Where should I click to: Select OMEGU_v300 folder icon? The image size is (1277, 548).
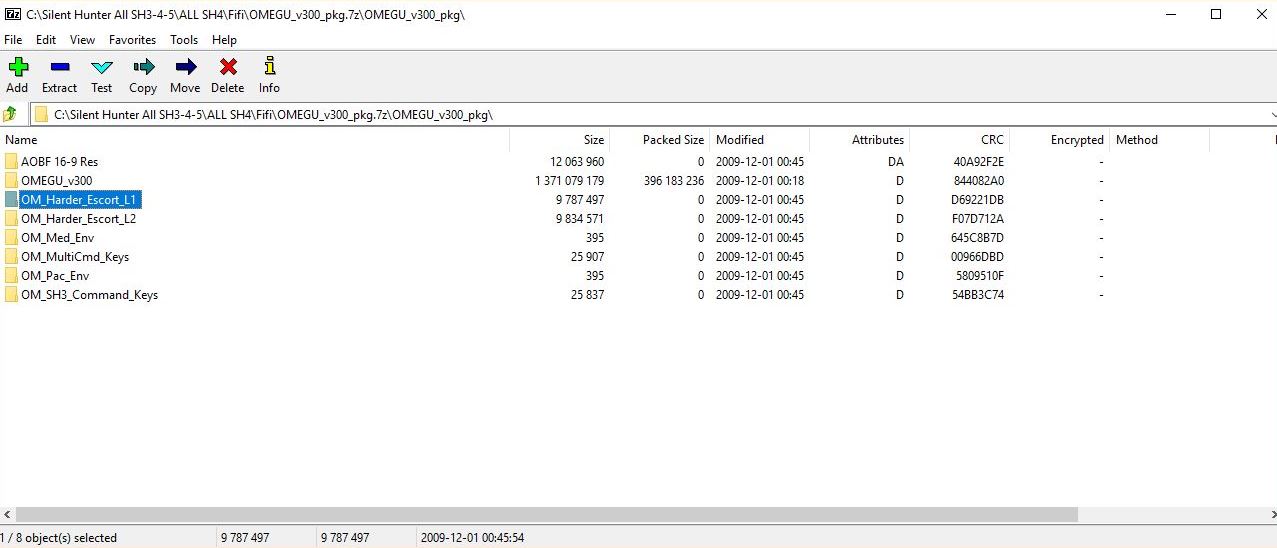click(11, 180)
